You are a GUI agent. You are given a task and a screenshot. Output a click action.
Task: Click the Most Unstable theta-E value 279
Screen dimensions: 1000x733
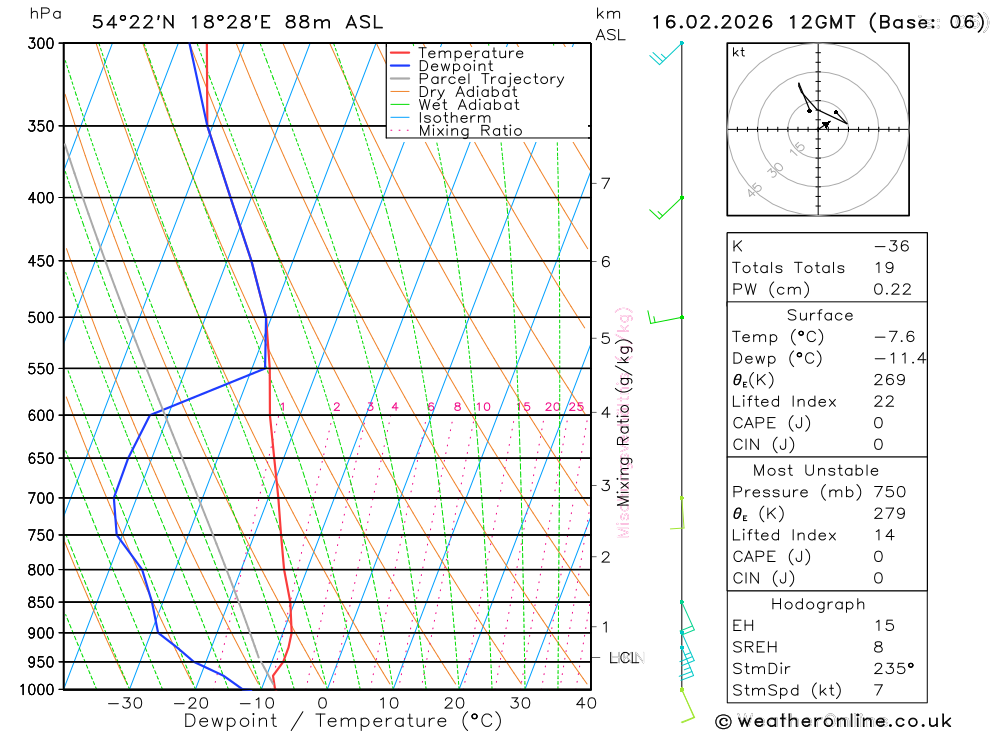[889, 514]
